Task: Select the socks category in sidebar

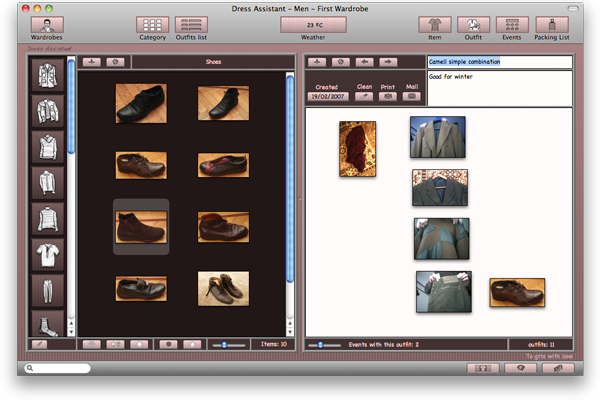Action: (48, 324)
